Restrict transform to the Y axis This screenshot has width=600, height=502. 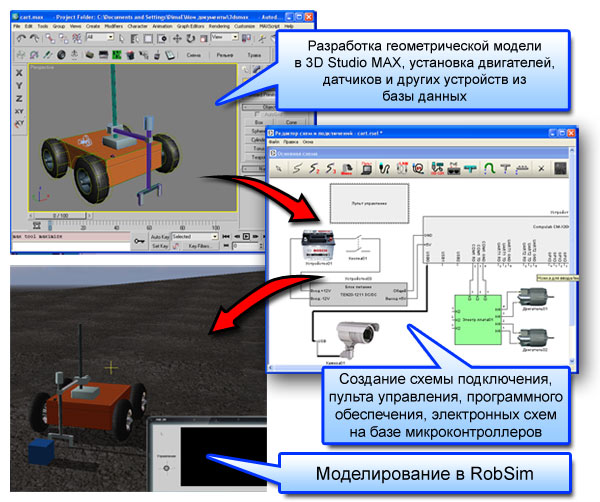[19, 85]
